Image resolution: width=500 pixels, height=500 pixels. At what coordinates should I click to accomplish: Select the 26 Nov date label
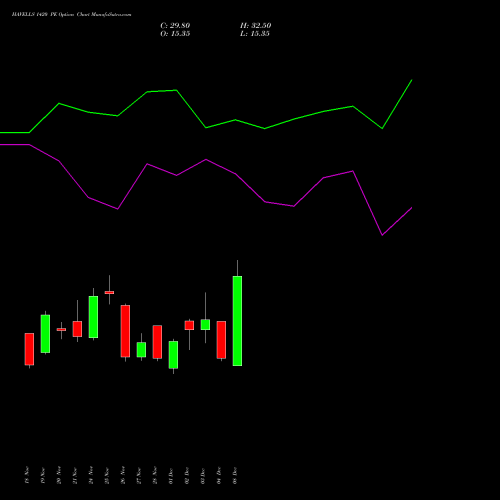(x=123, y=475)
